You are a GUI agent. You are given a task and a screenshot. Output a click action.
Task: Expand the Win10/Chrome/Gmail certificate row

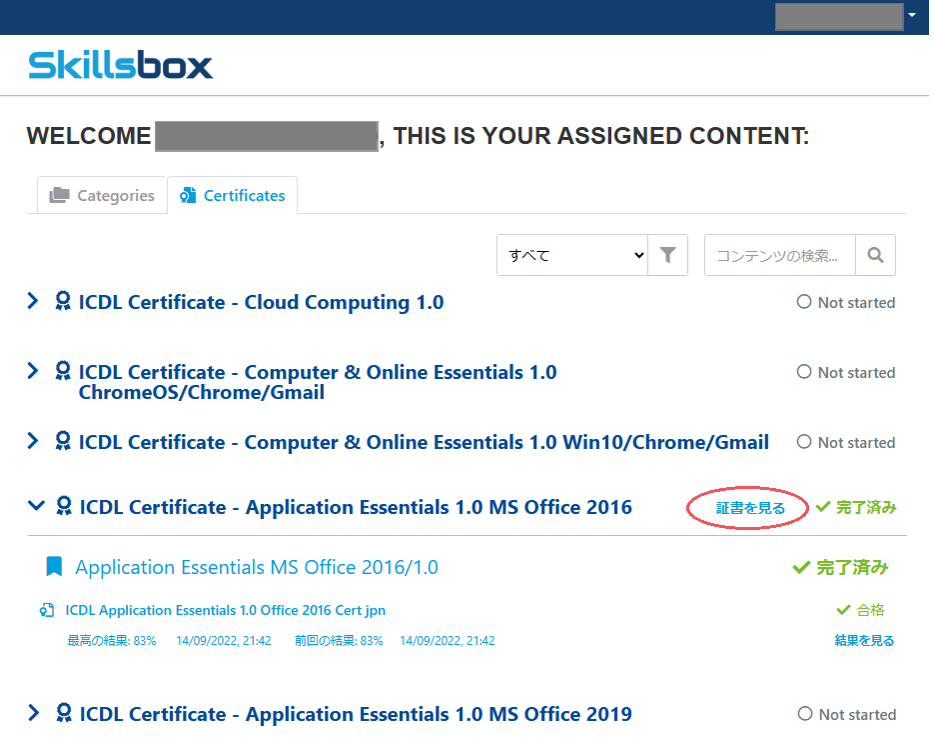tap(33, 441)
